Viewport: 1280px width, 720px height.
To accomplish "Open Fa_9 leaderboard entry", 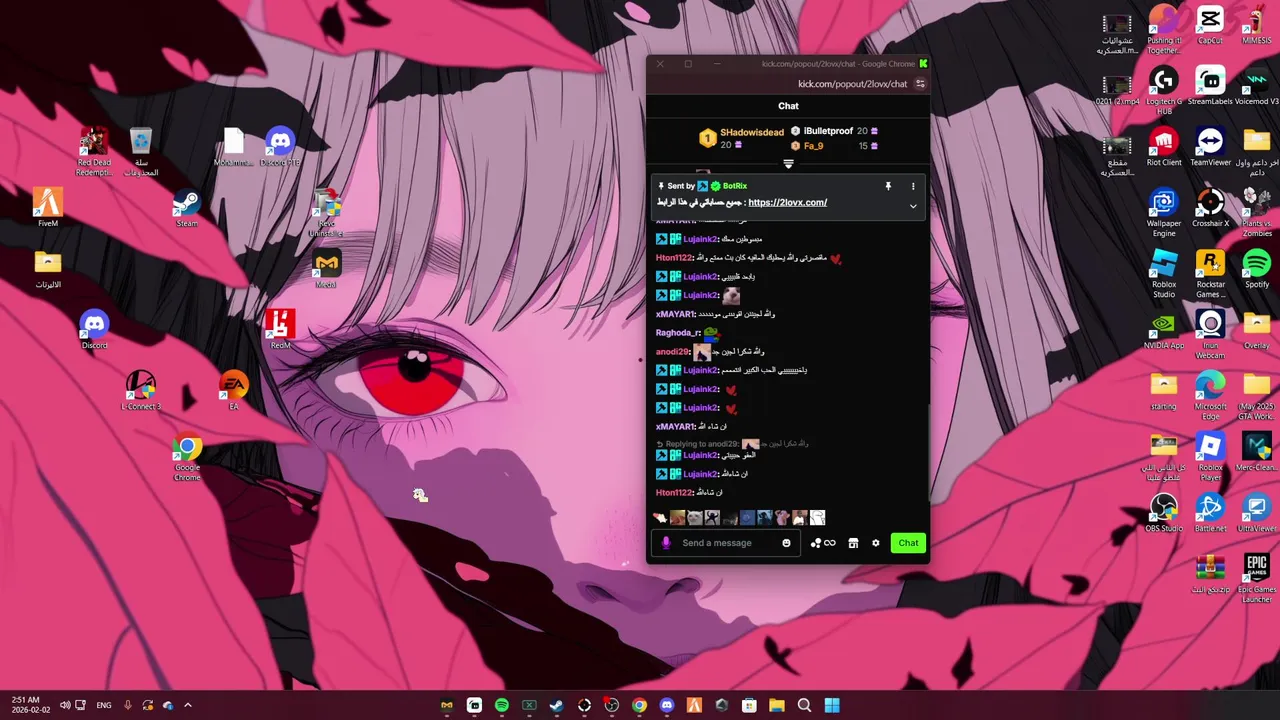I will point(813,146).
